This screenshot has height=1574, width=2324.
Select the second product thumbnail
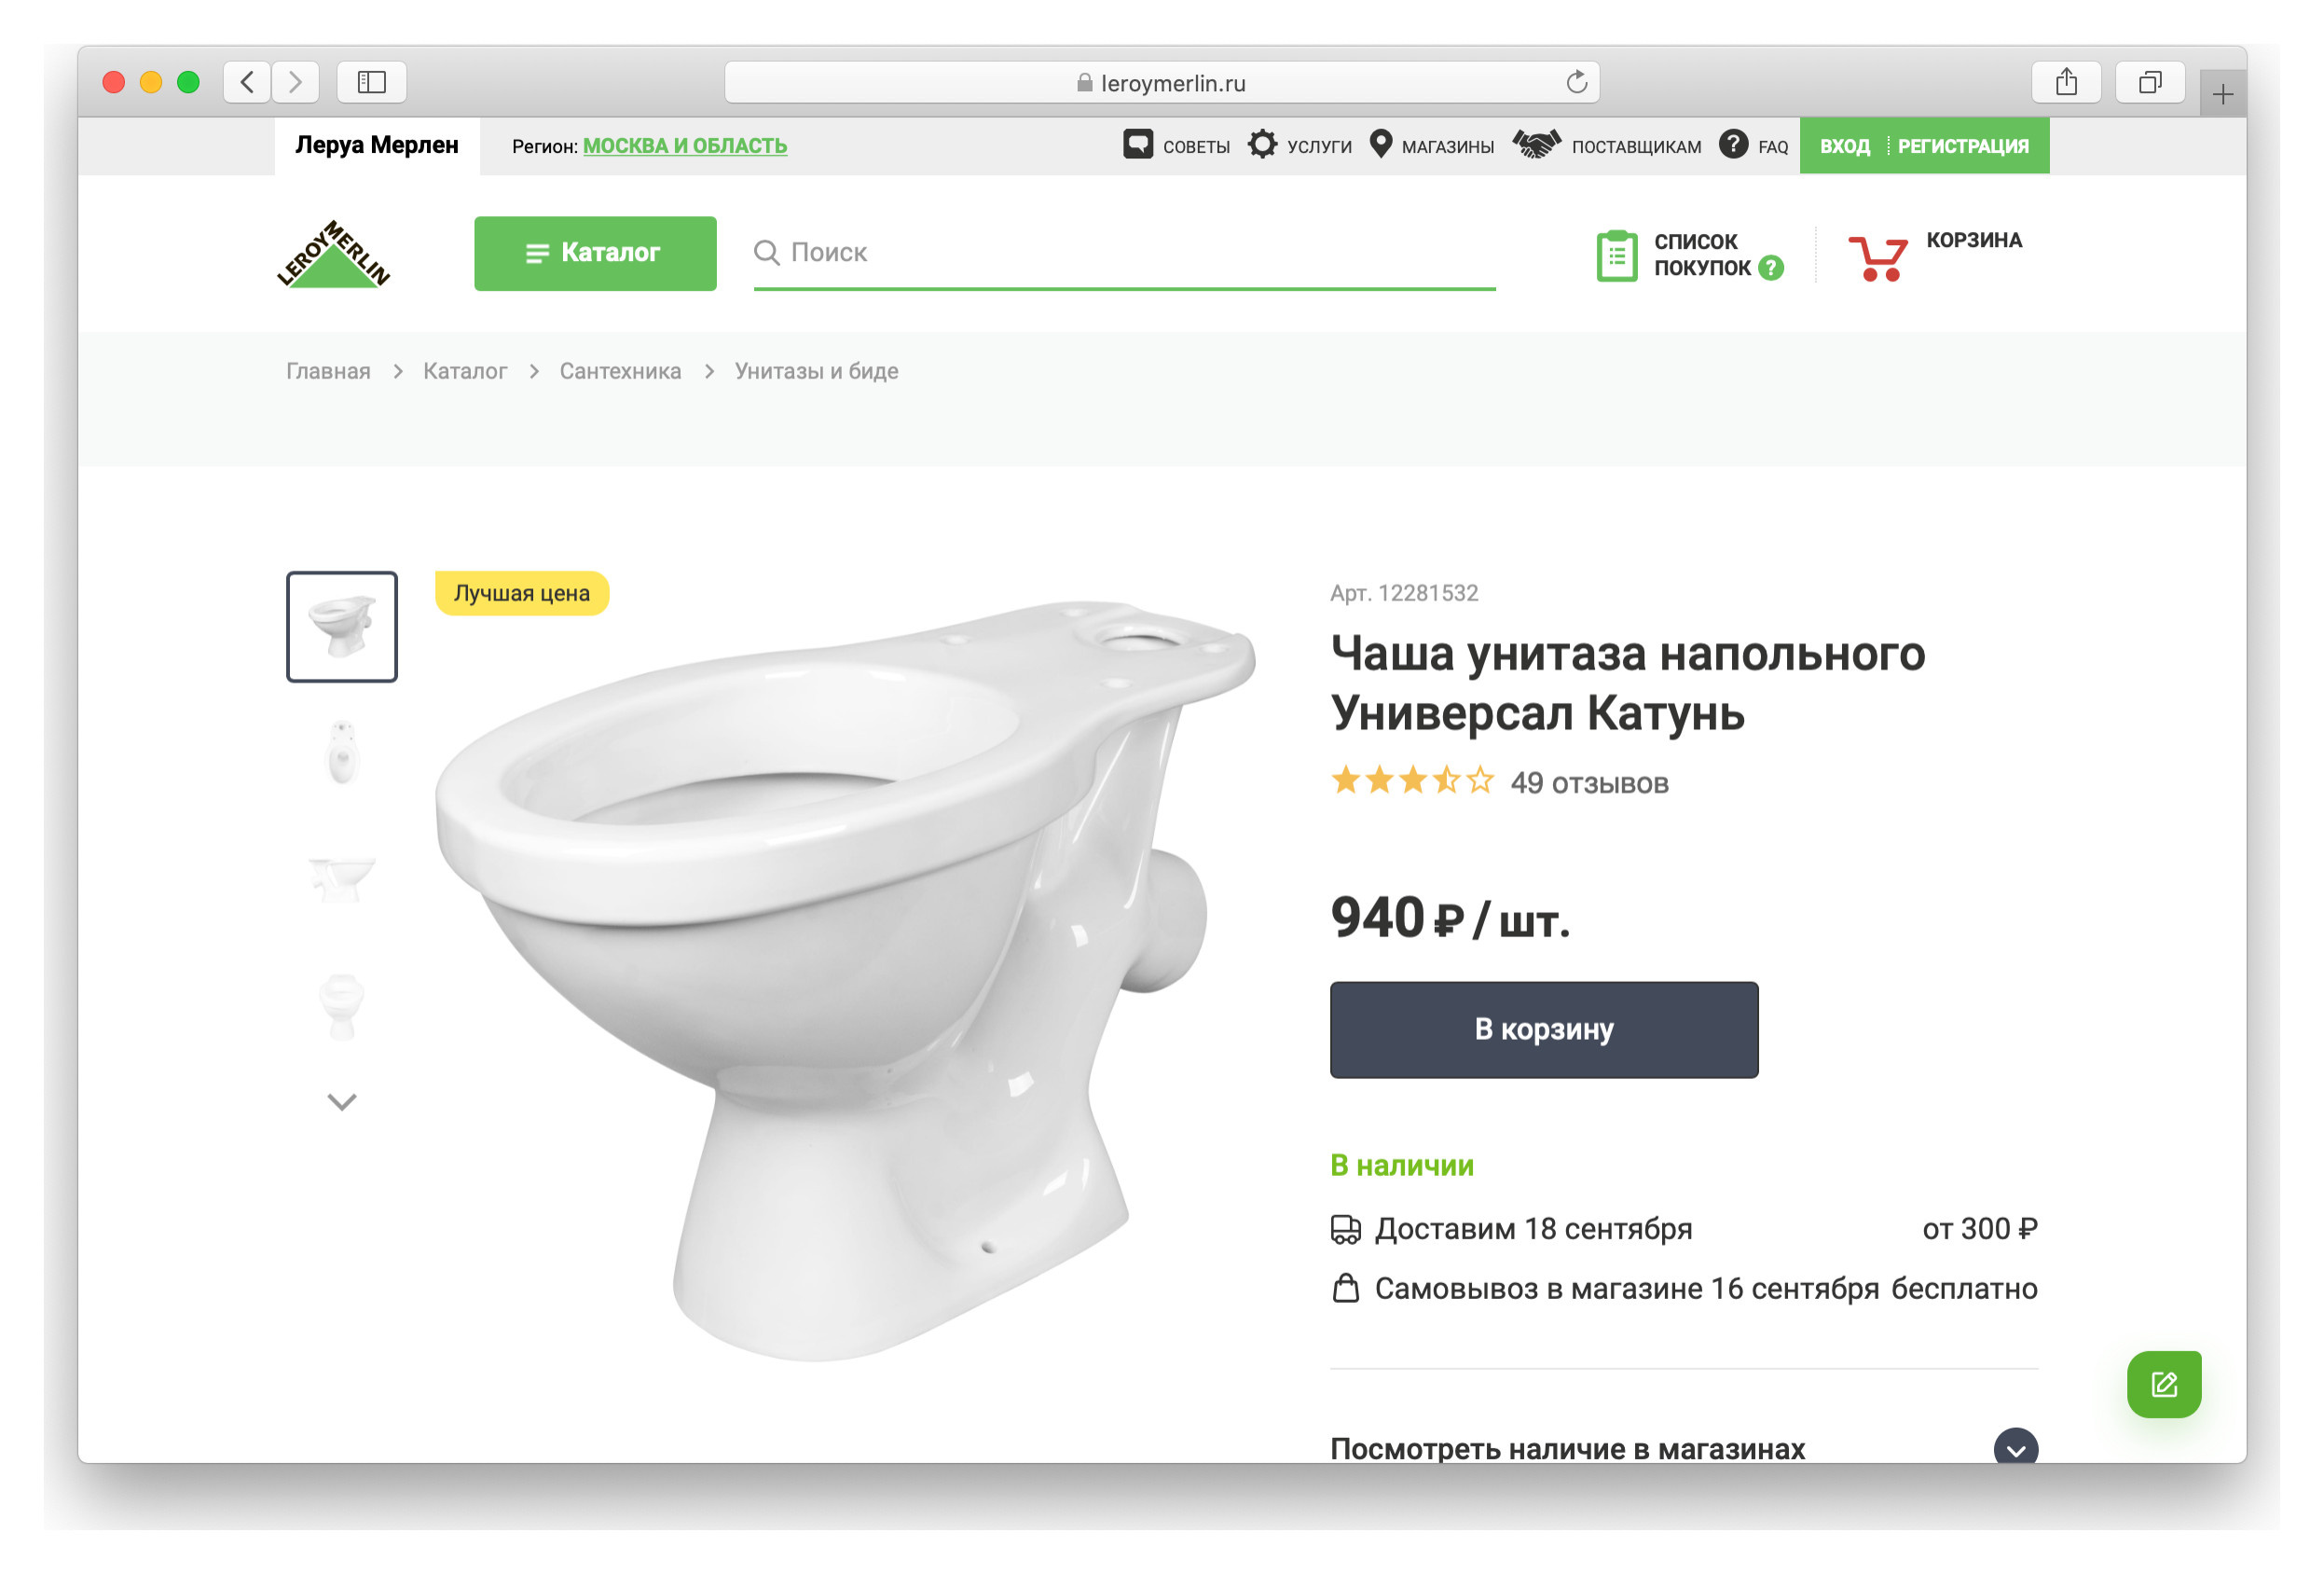point(341,753)
